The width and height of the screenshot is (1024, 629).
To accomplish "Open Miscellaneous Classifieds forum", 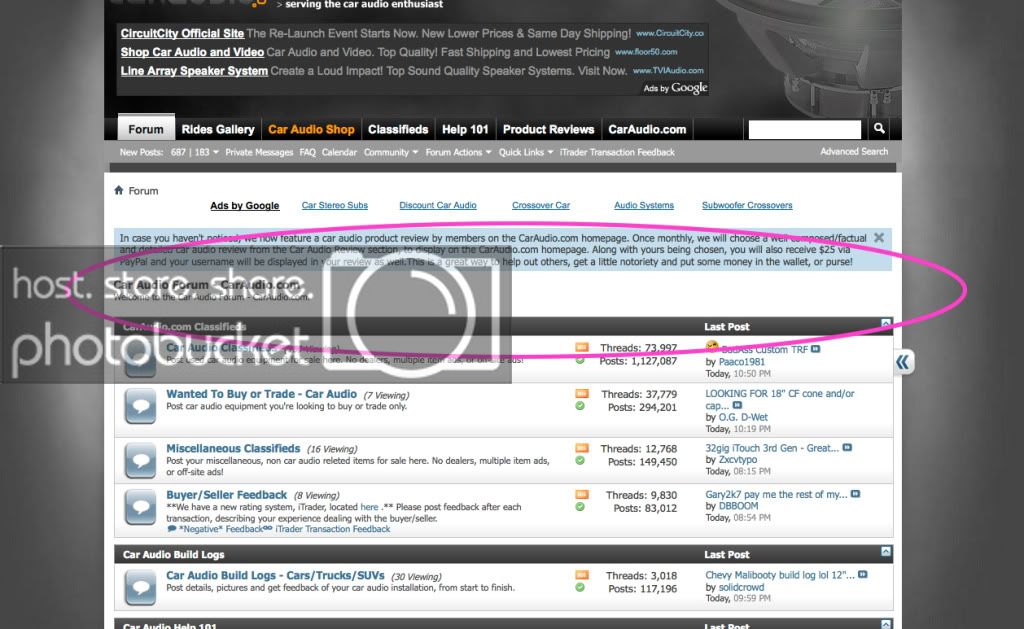I will (233, 448).
